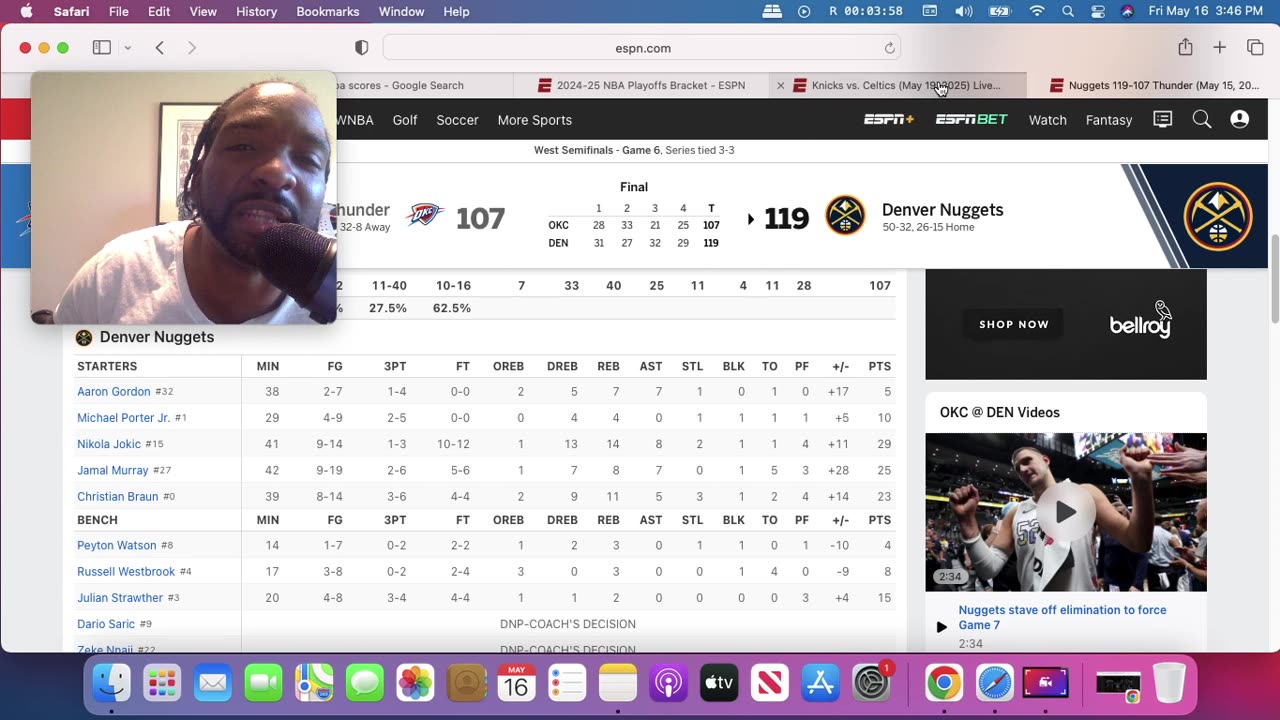Open the History menu

(256, 11)
